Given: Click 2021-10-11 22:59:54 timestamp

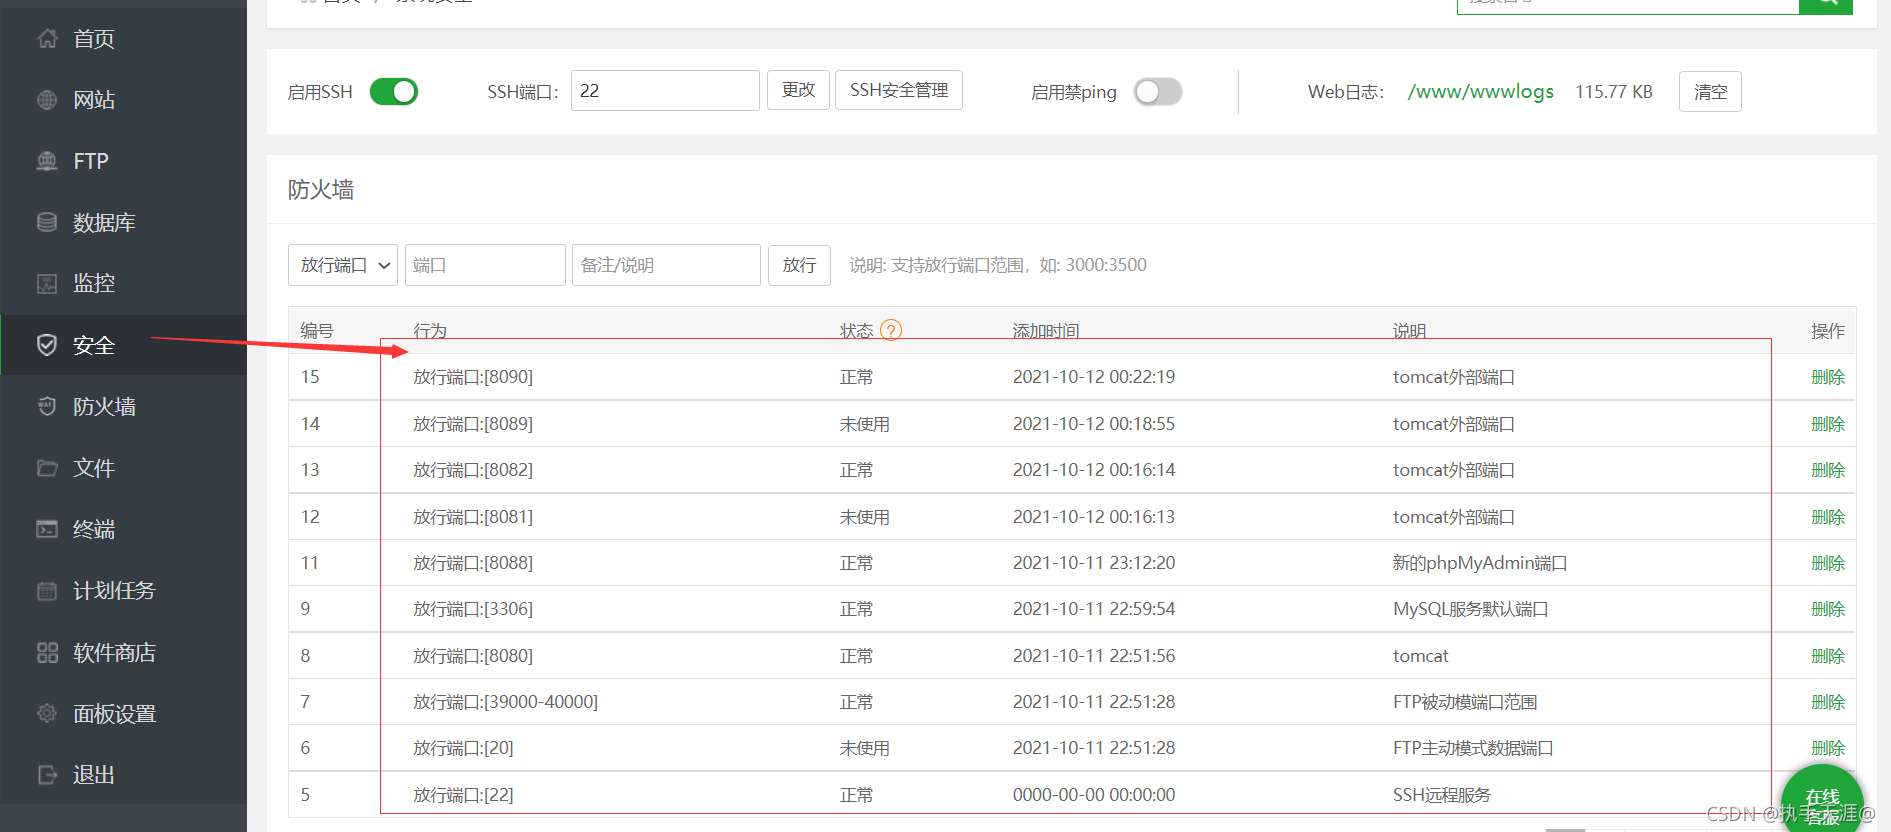Looking at the screenshot, I should coord(1094,609).
